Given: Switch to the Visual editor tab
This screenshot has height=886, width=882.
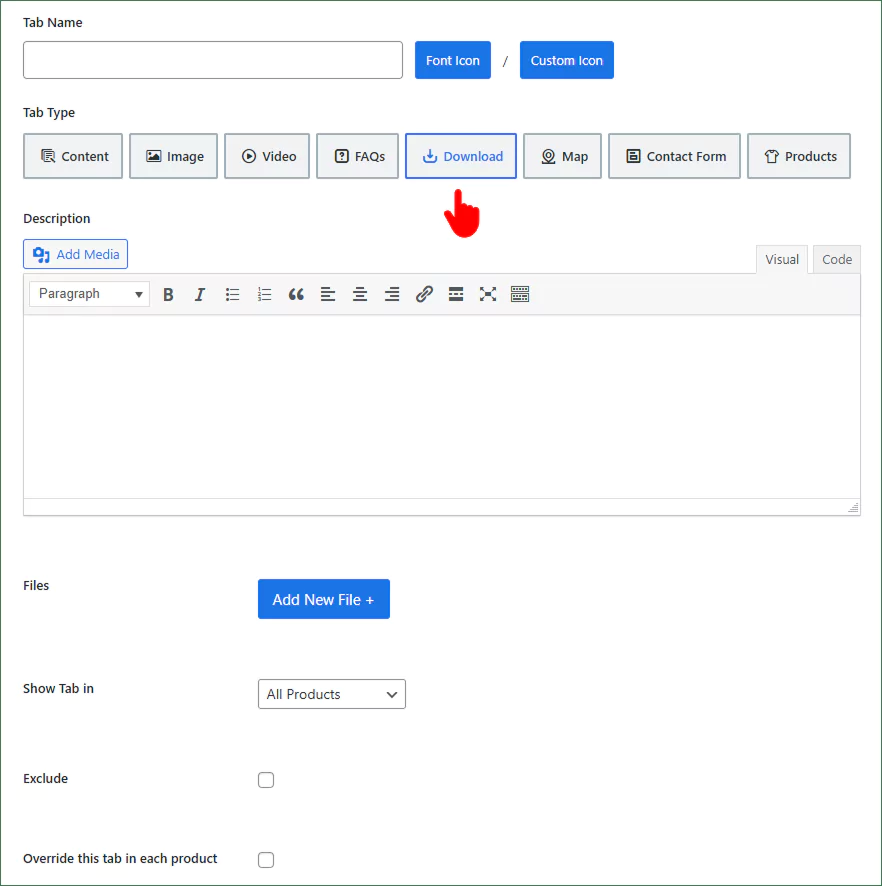Looking at the screenshot, I should point(782,259).
